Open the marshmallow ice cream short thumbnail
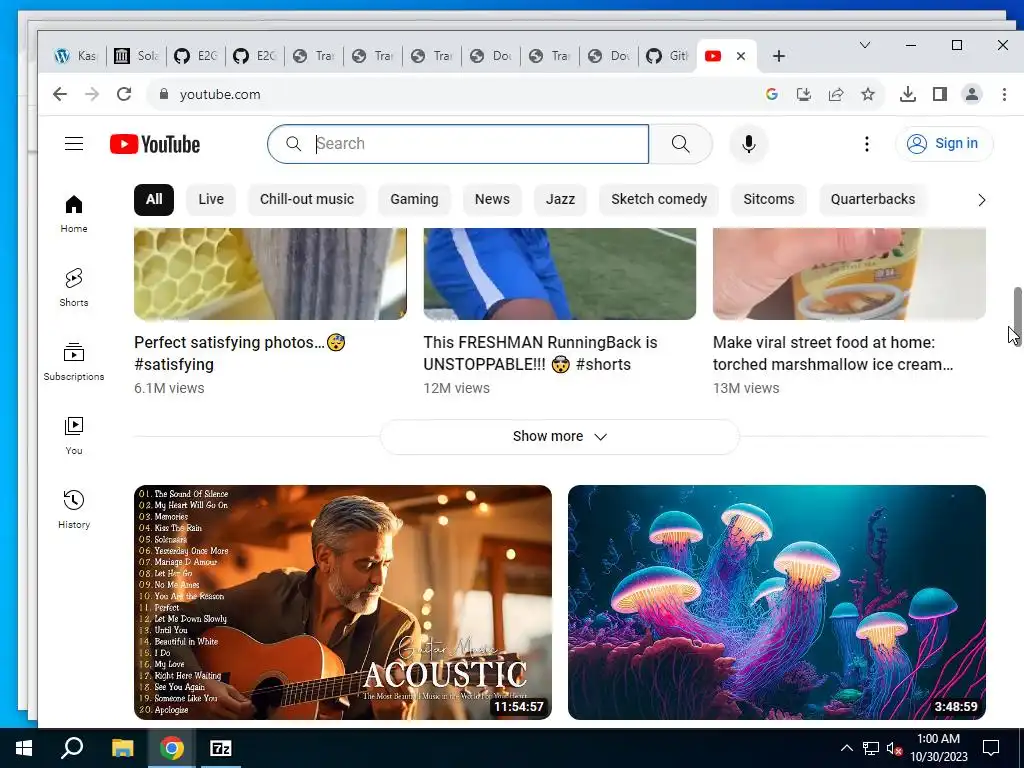Image resolution: width=1024 pixels, height=768 pixels. pos(849,274)
